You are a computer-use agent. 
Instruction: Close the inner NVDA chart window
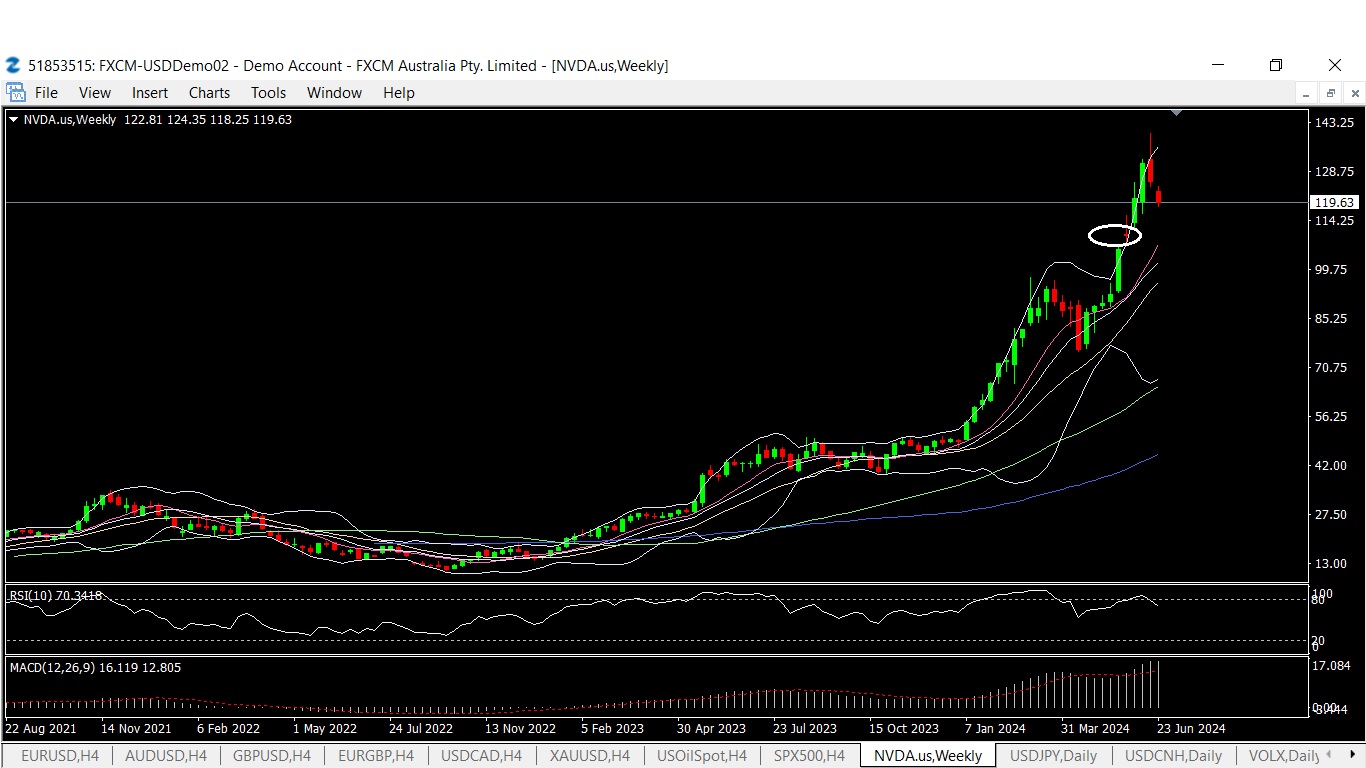tap(1354, 93)
